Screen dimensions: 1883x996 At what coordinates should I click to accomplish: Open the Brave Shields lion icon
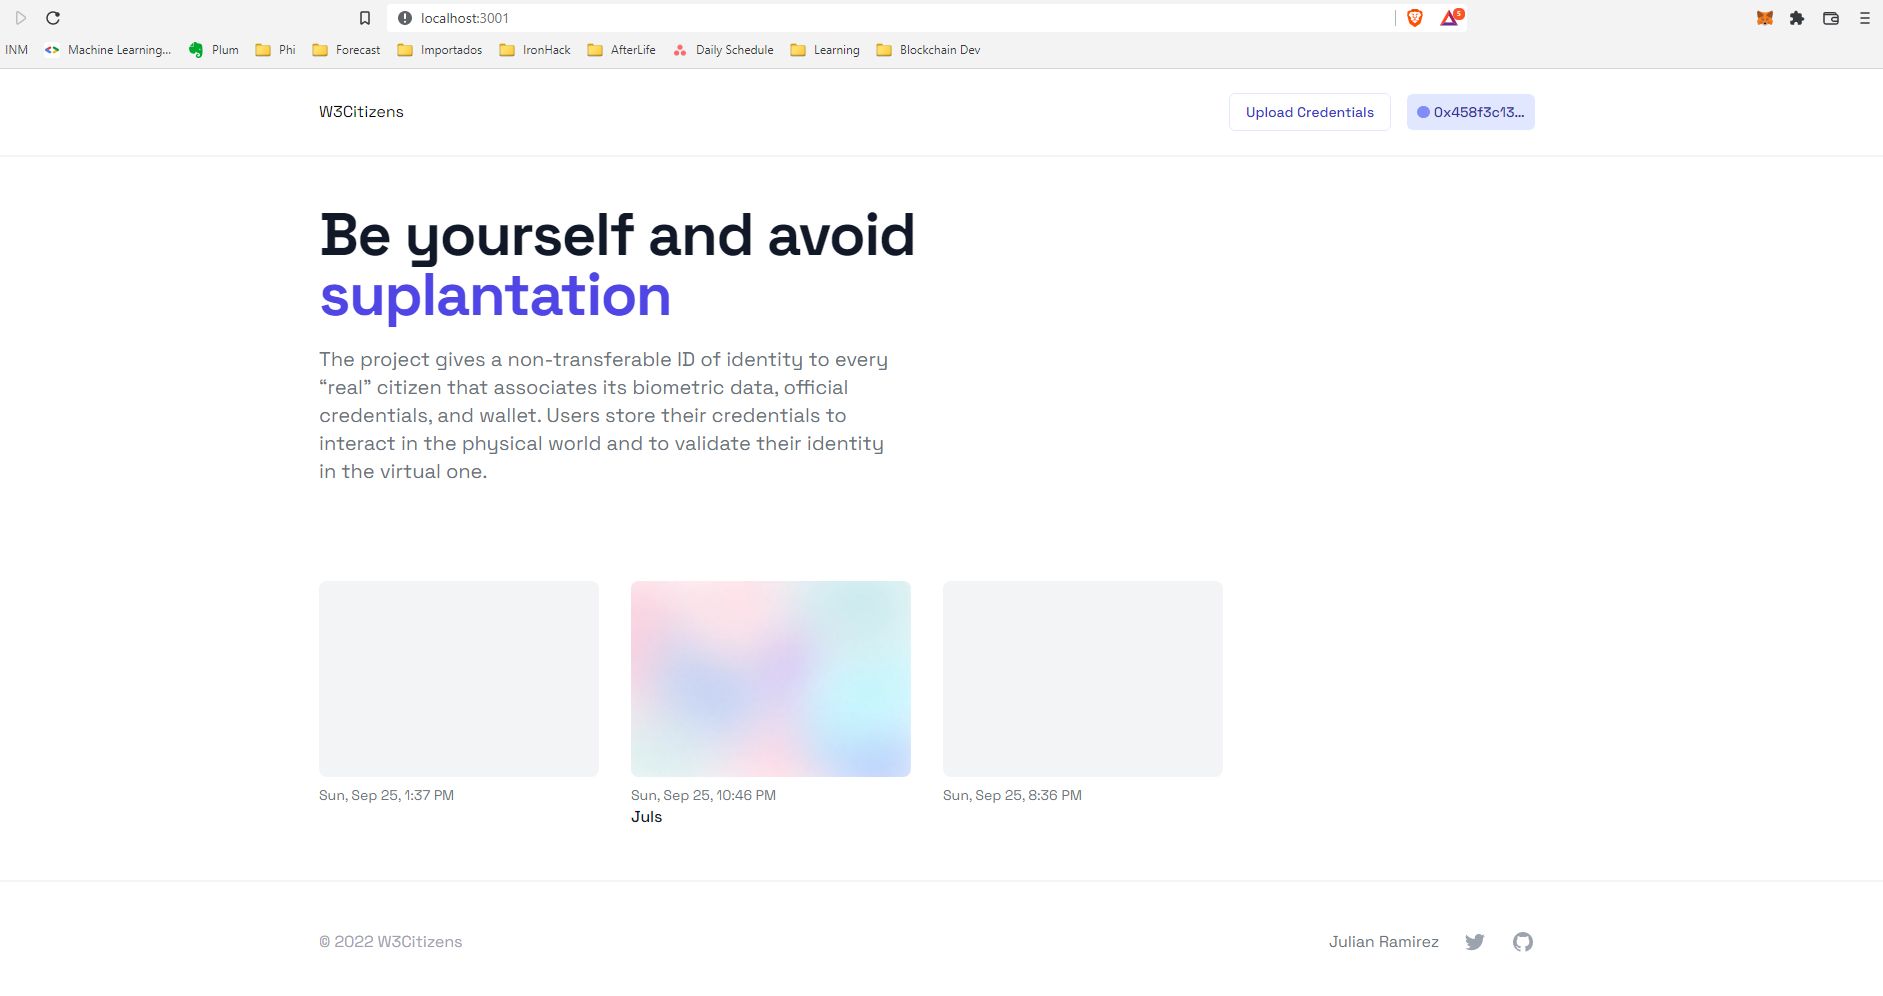point(1415,18)
